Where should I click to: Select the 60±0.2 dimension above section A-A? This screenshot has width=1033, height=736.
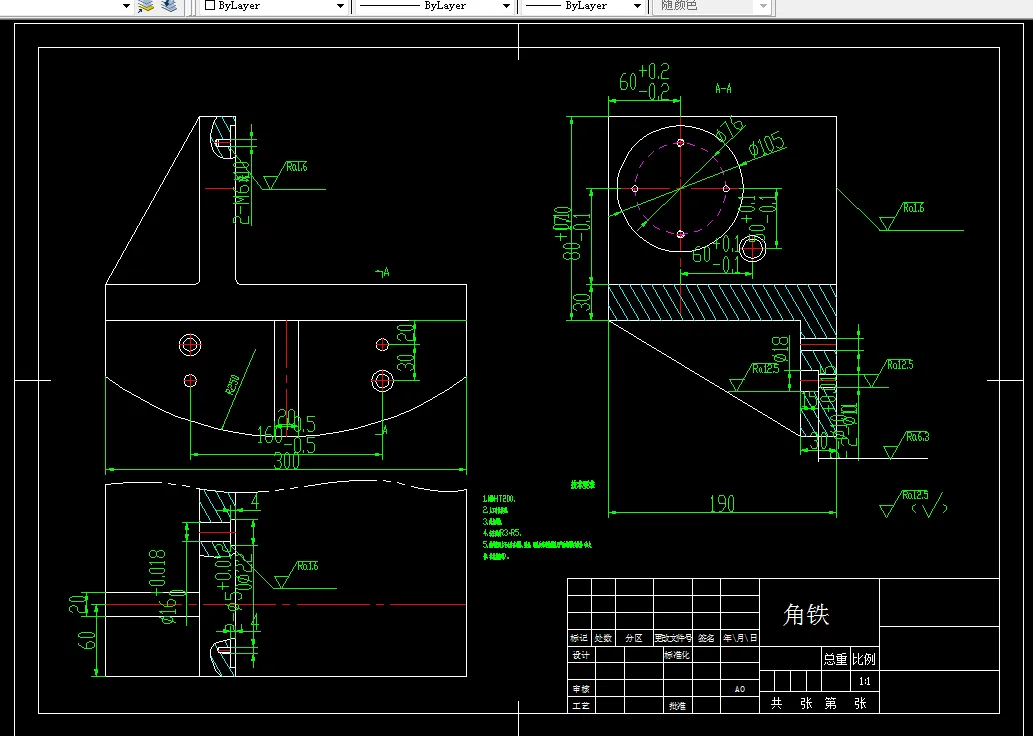[644, 81]
